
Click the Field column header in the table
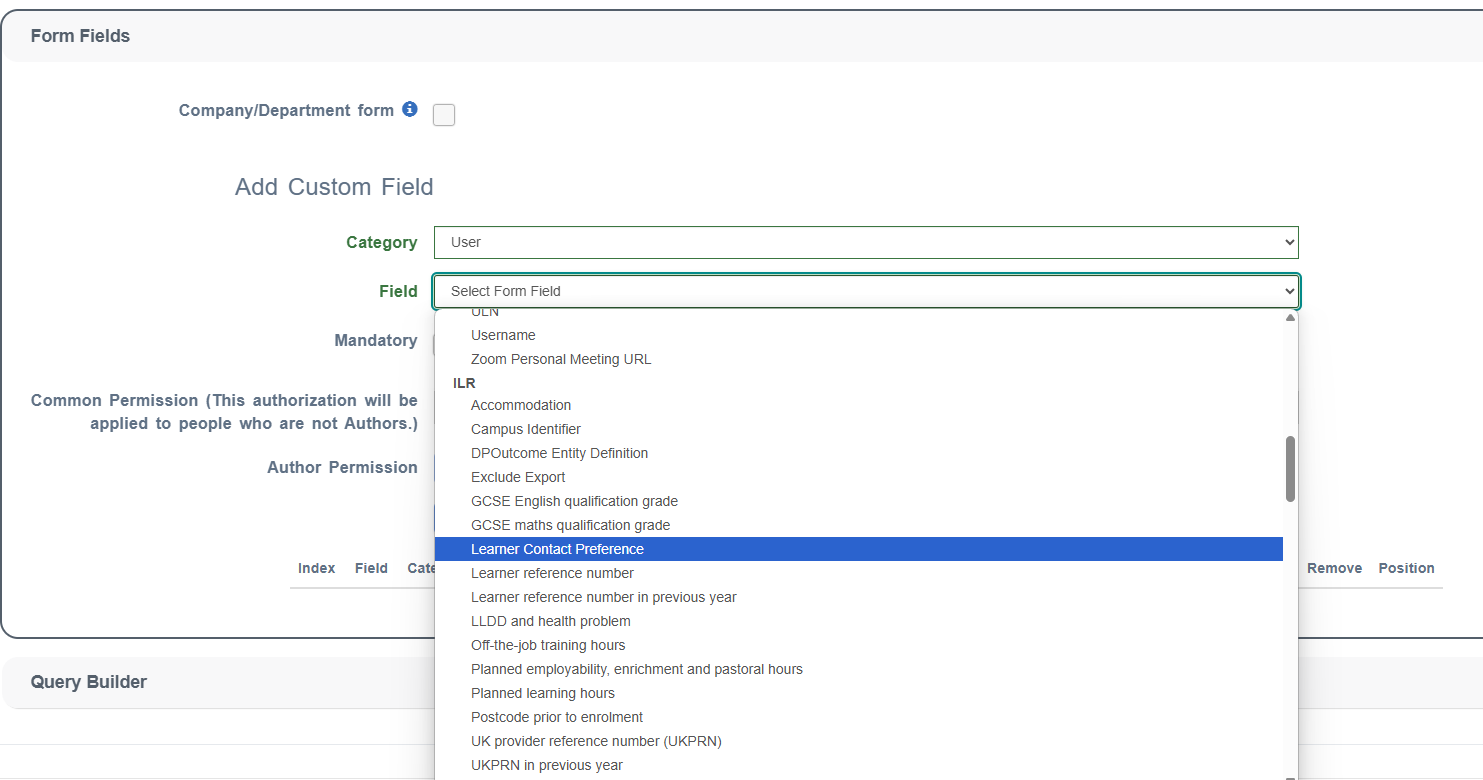371,568
